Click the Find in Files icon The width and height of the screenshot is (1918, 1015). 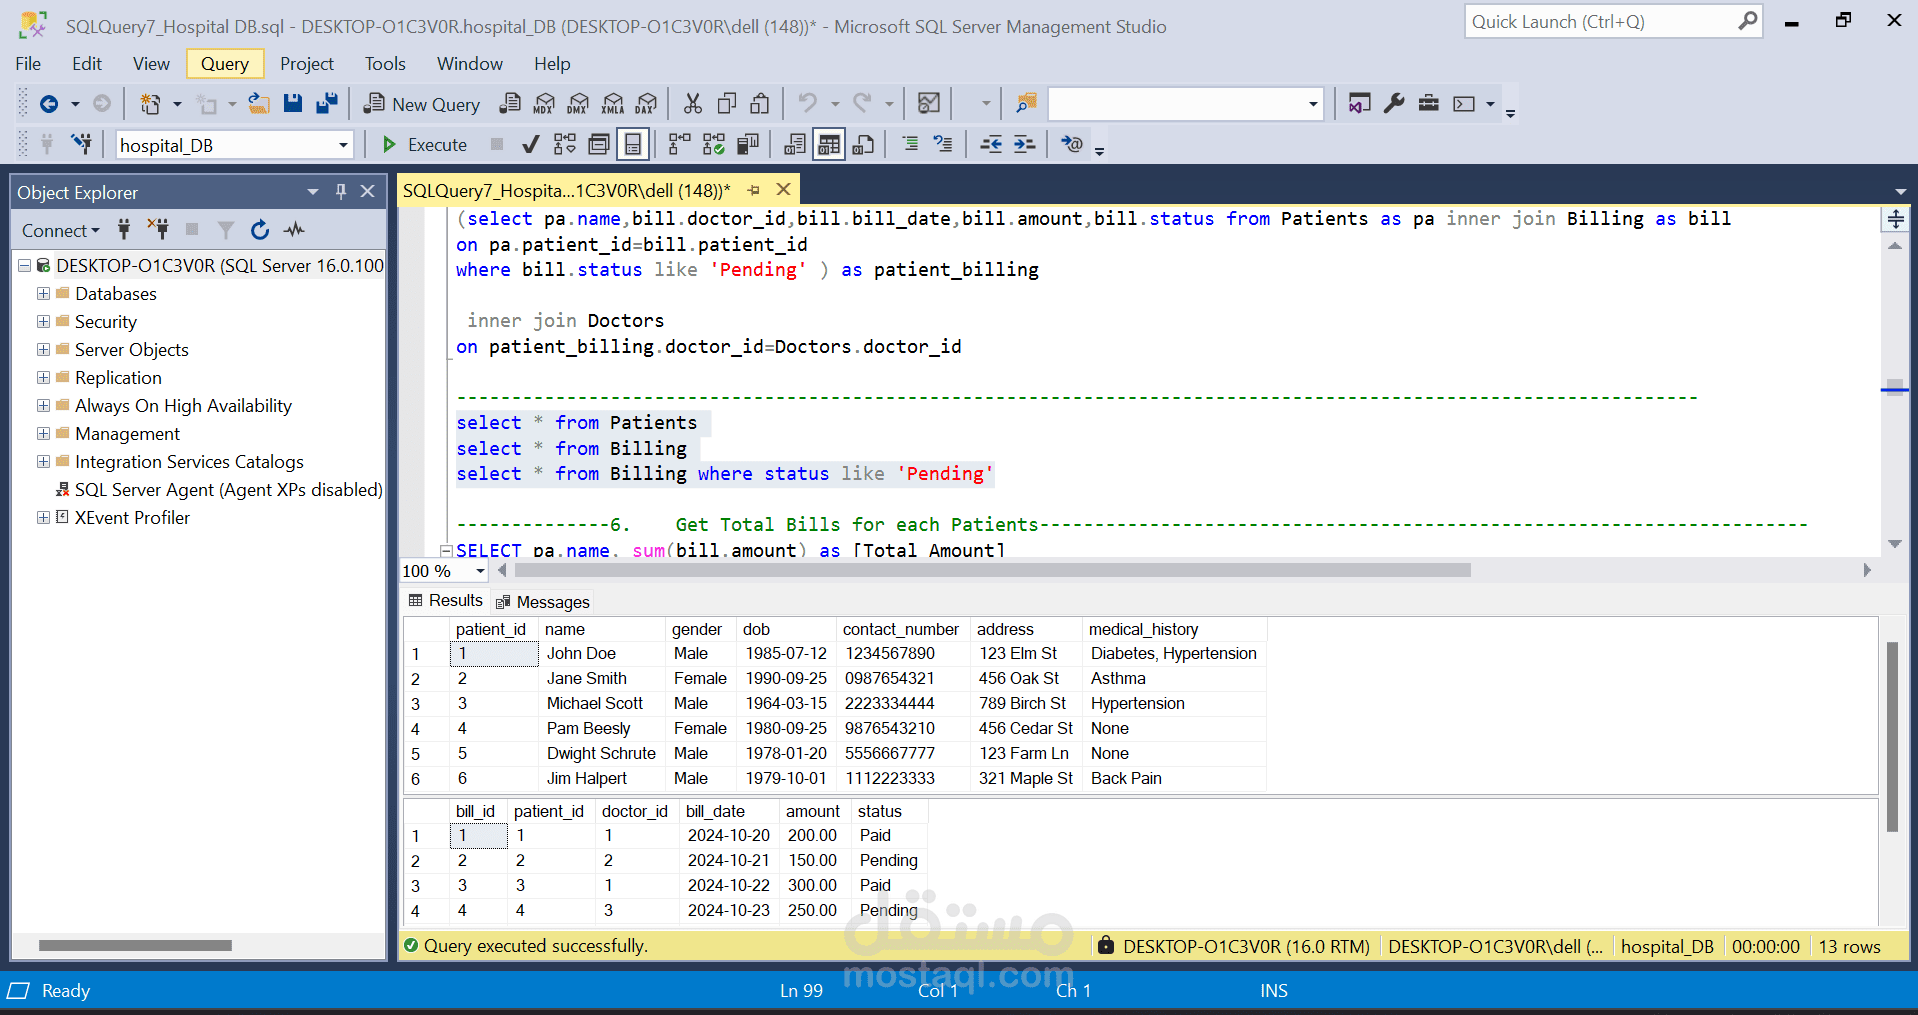point(1026,104)
